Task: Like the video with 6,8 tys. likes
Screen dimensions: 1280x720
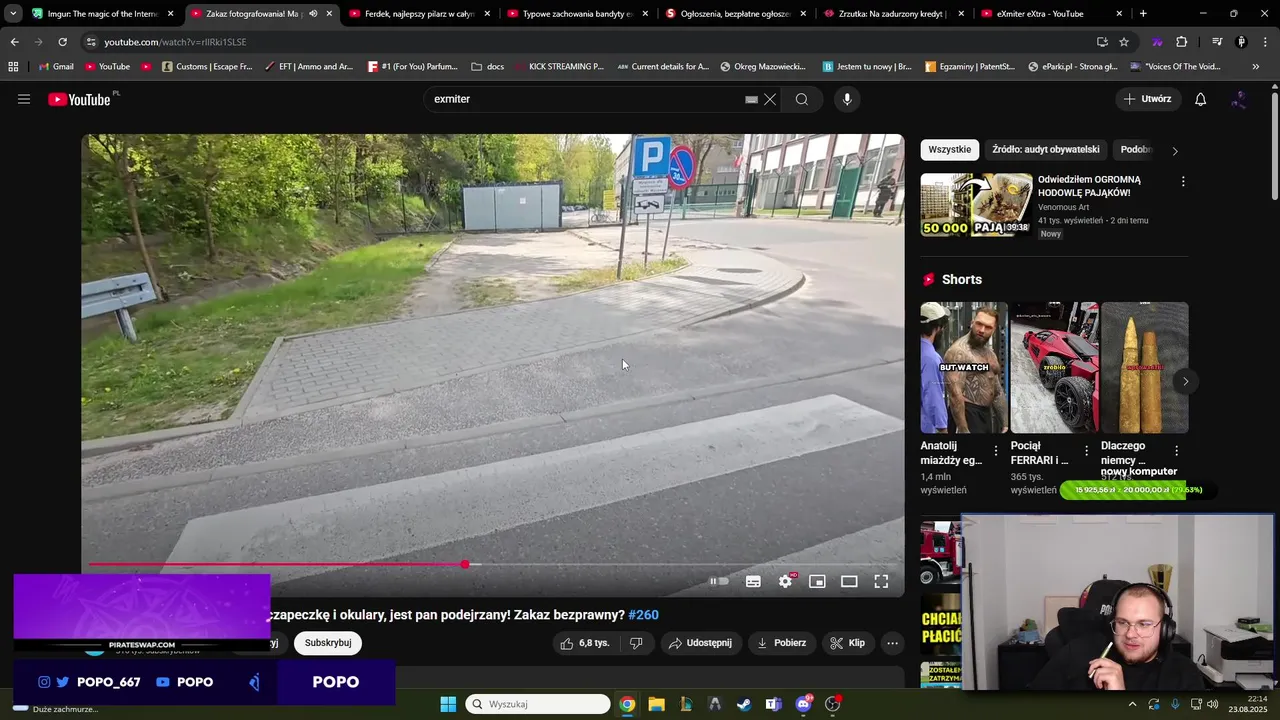Action: coord(585,643)
